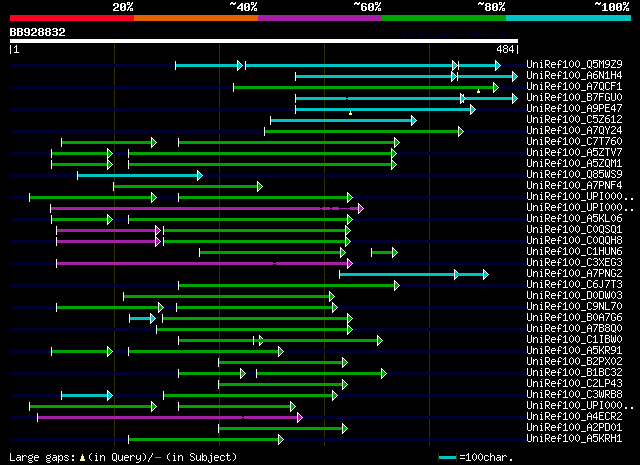This screenshot has height=465, width=640.
Task: Select the UniRef100_C1HUN6 label
Action: [574, 251]
